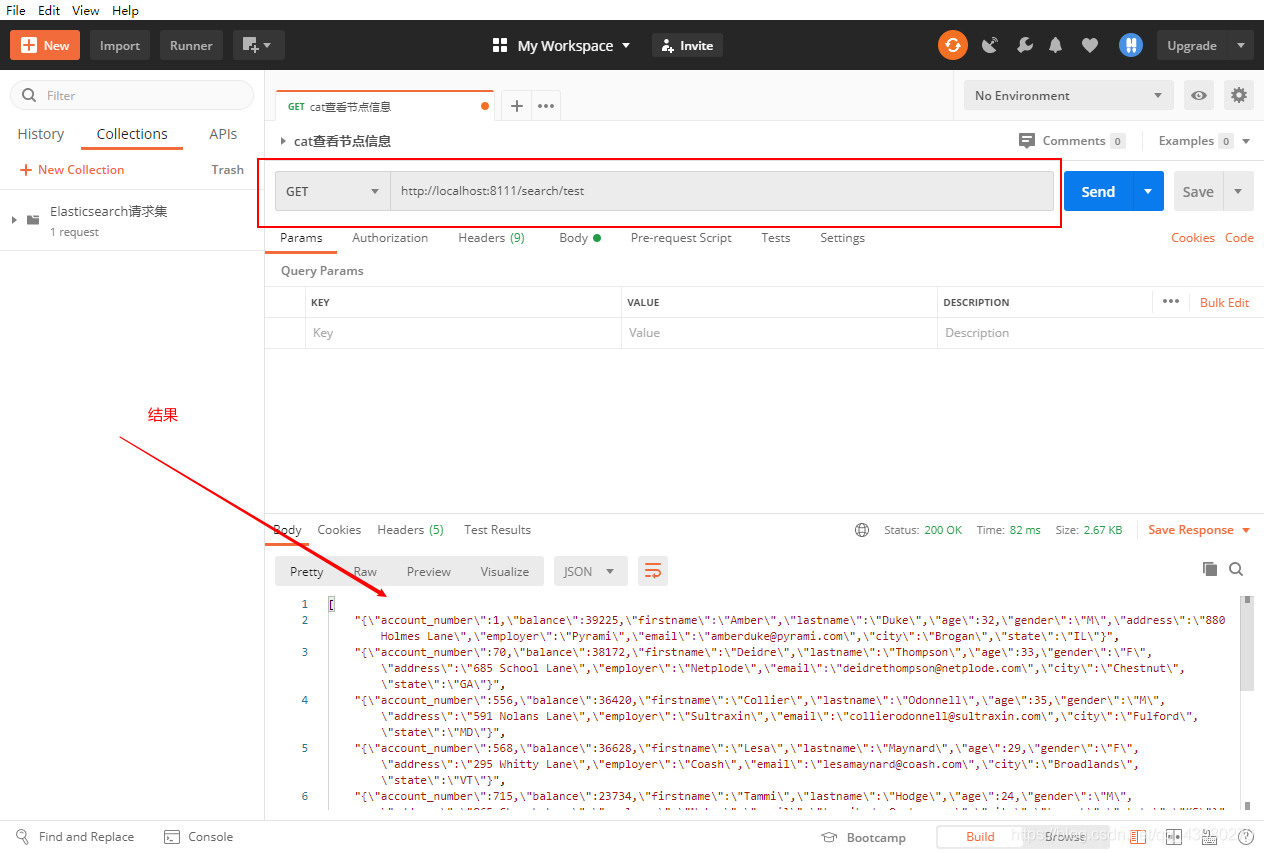This screenshot has height=853, width=1264.
Task: Click the Import button
Action: pos(120,45)
